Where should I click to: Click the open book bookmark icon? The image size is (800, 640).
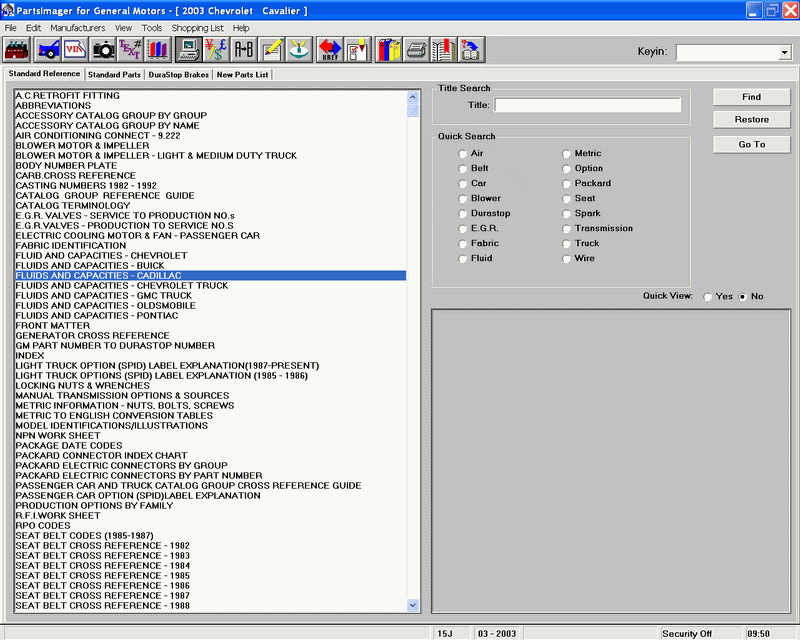(444, 50)
